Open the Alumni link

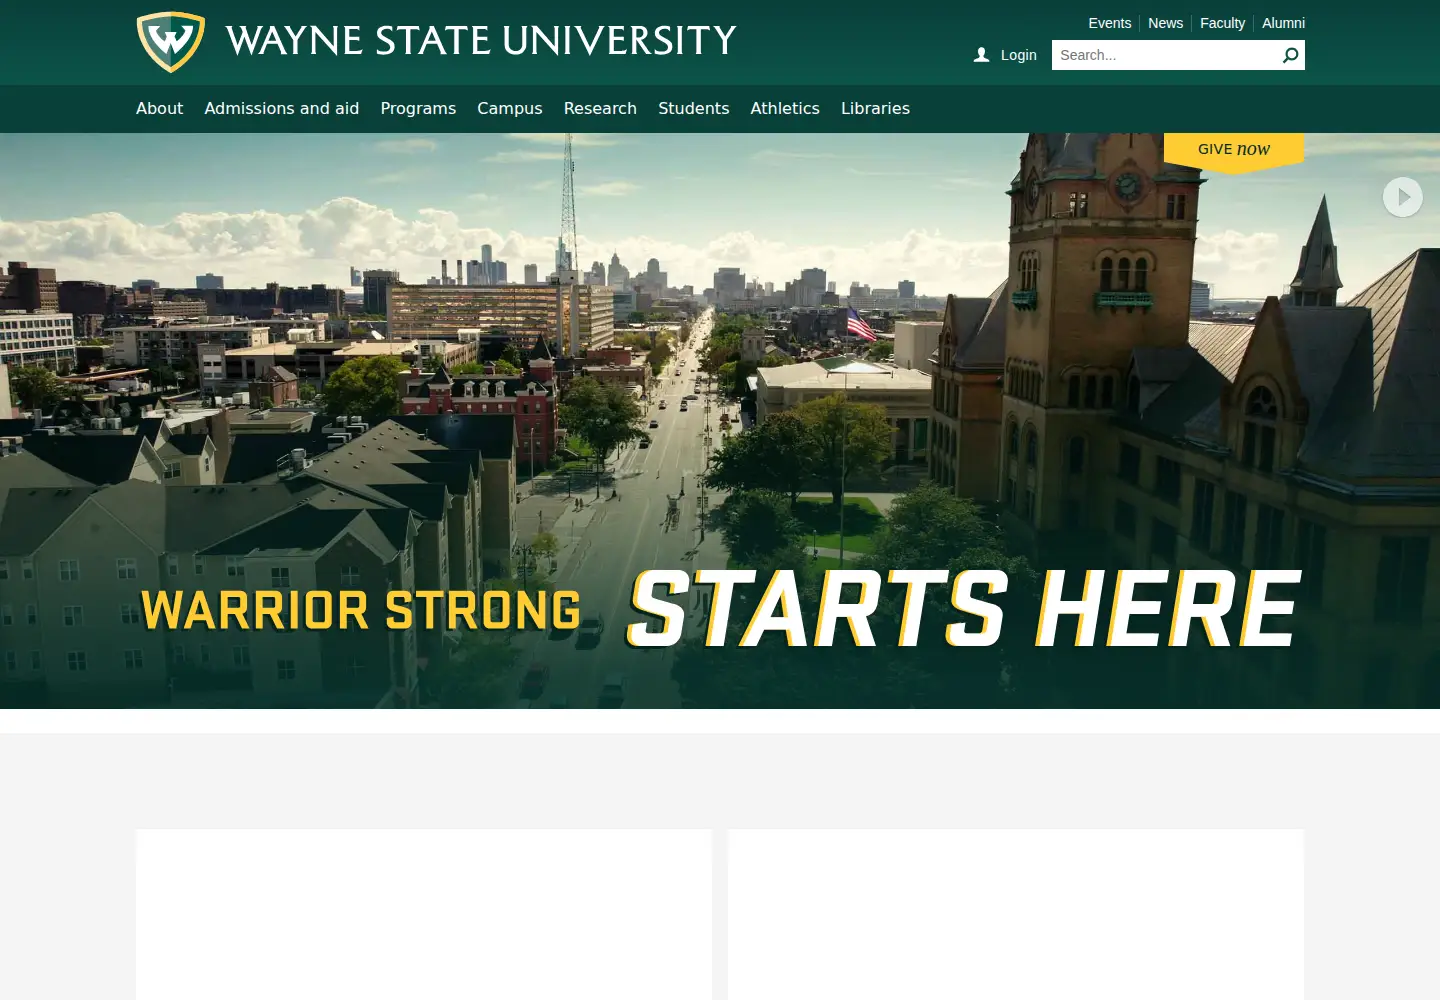[x=1283, y=23]
